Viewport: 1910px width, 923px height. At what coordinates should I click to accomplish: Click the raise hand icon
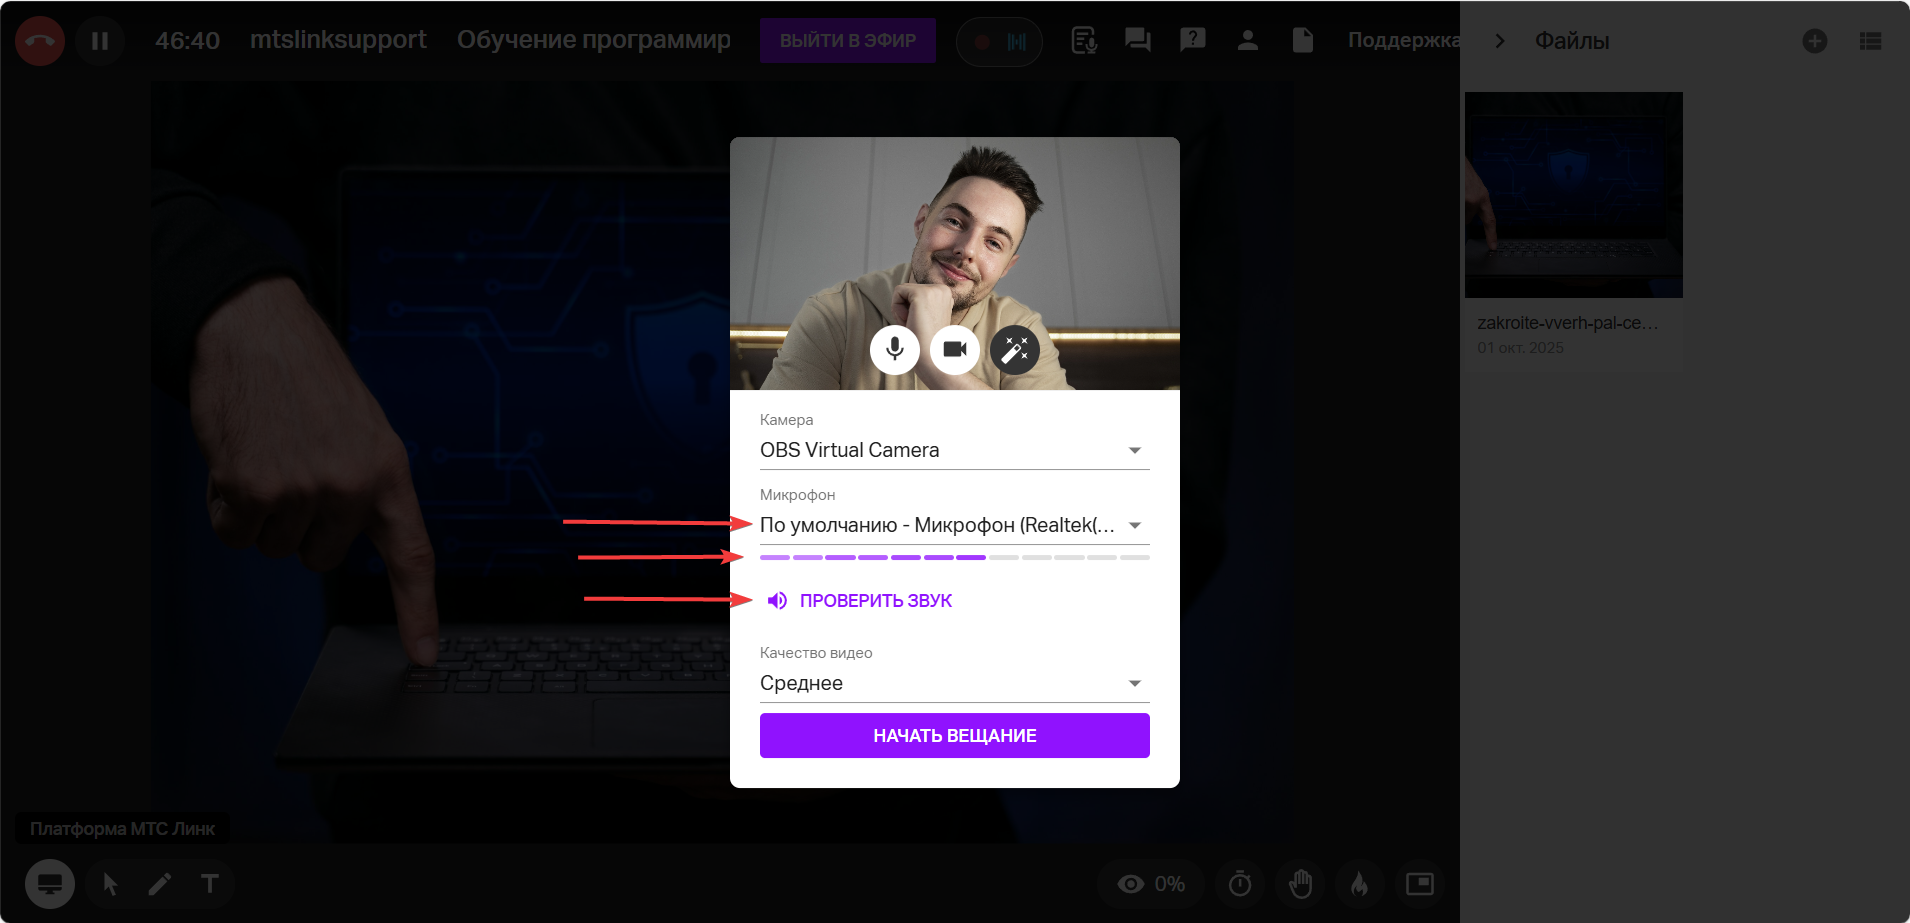point(1300,884)
